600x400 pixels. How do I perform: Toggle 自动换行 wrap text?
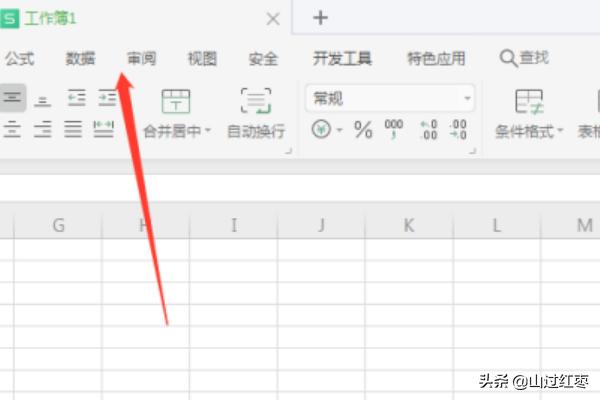click(x=256, y=113)
